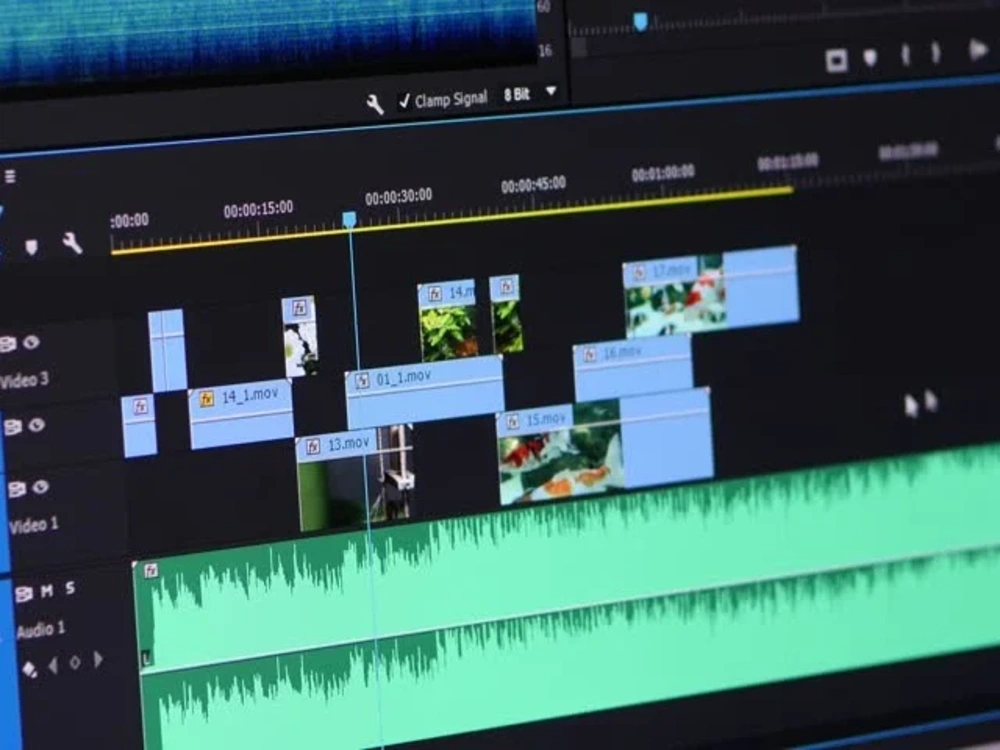Viewport: 1000px width, 750px height.
Task: Hide the Video 1 track with its eye icon
Action: [40, 487]
